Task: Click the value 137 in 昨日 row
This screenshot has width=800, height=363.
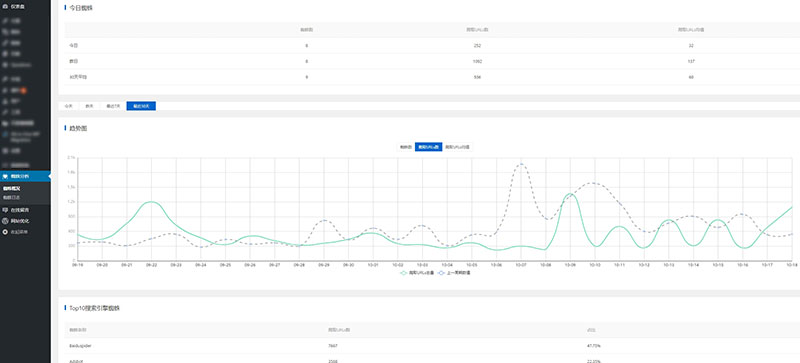Action: point(691,61)
